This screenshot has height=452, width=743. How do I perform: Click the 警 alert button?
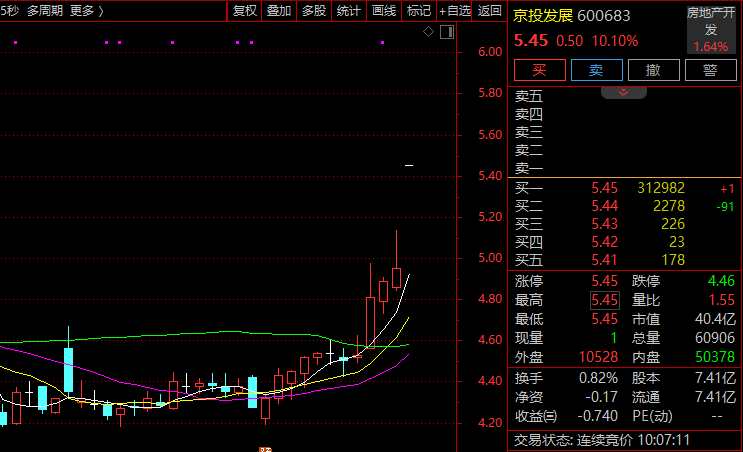(x=710, y=70)
